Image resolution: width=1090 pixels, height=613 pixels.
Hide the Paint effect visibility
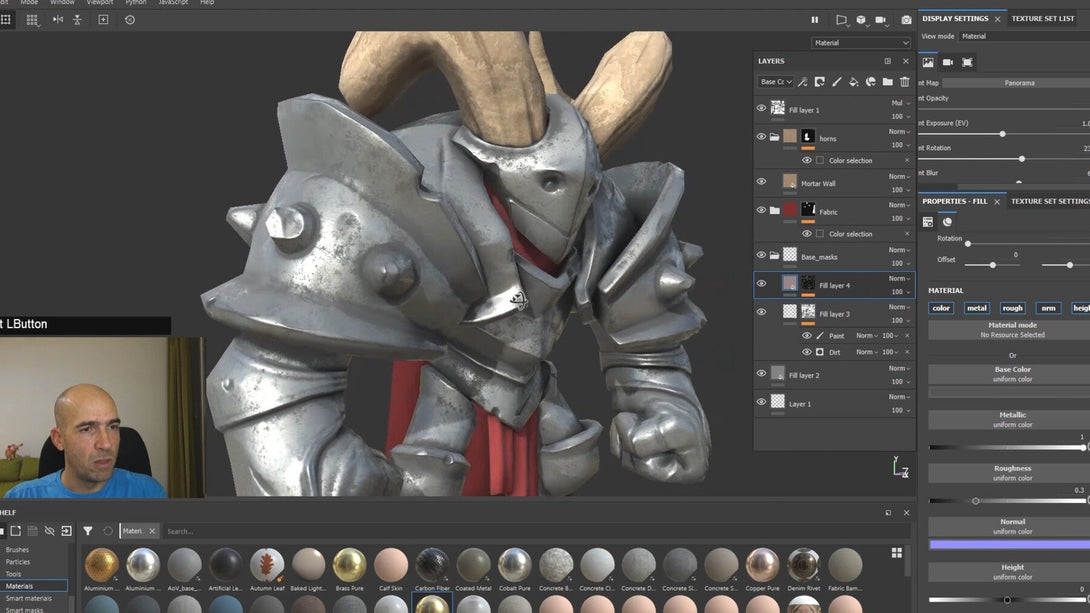point(806,336)
